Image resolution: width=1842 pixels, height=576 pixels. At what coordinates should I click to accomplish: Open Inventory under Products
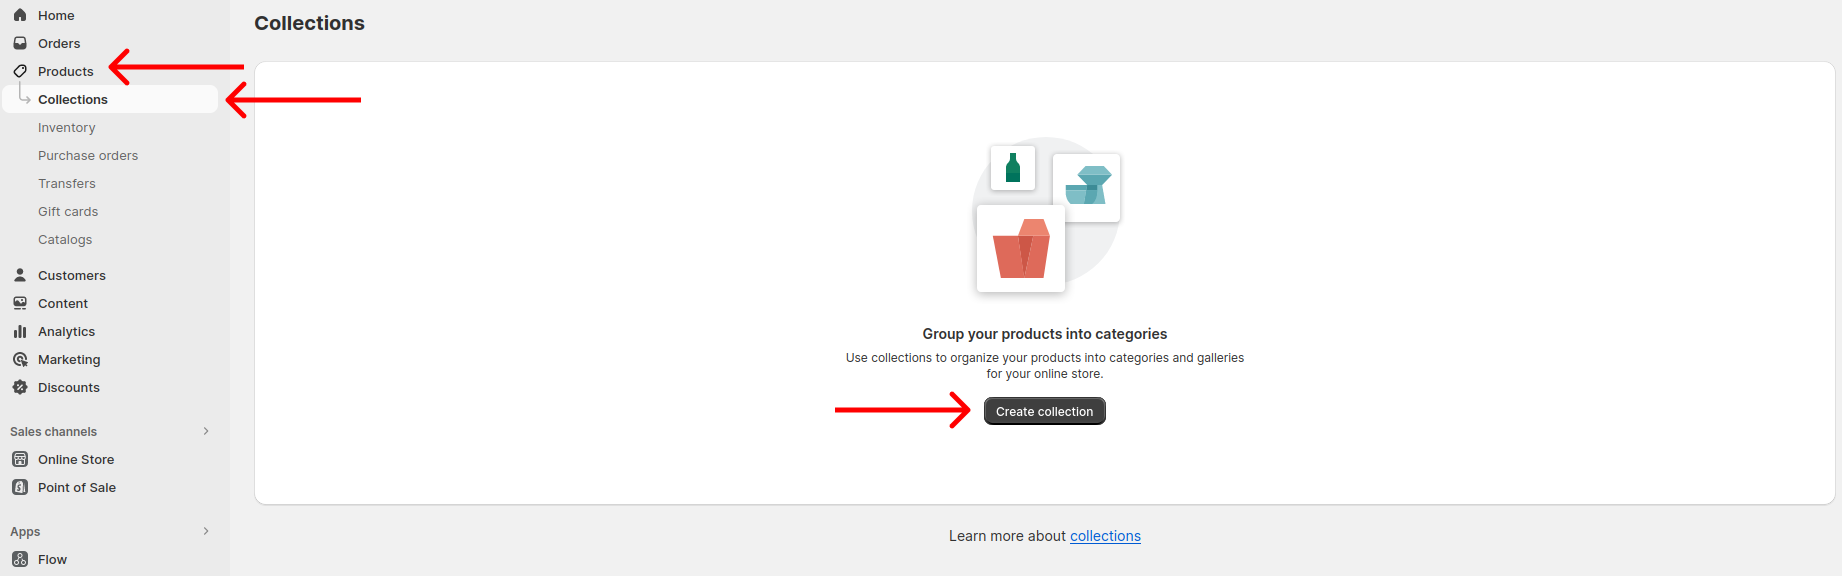pos(67,127)
